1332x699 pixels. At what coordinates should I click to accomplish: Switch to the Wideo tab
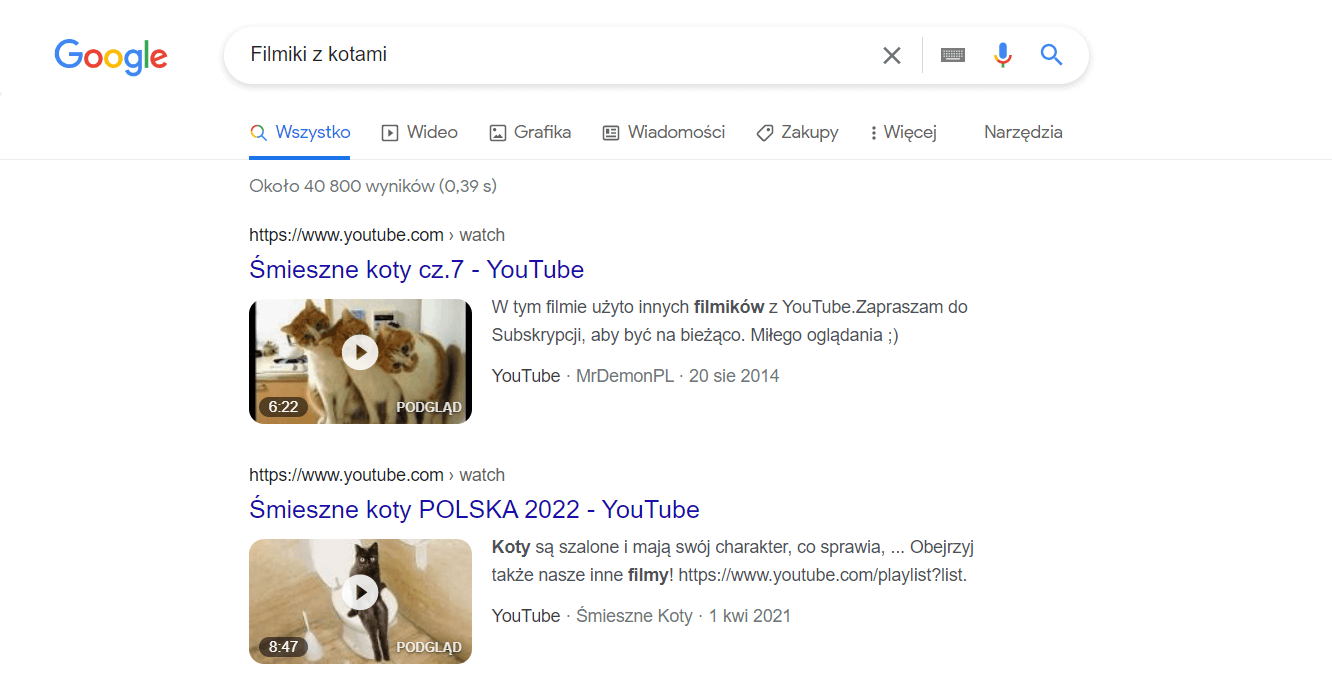[420, 132]
